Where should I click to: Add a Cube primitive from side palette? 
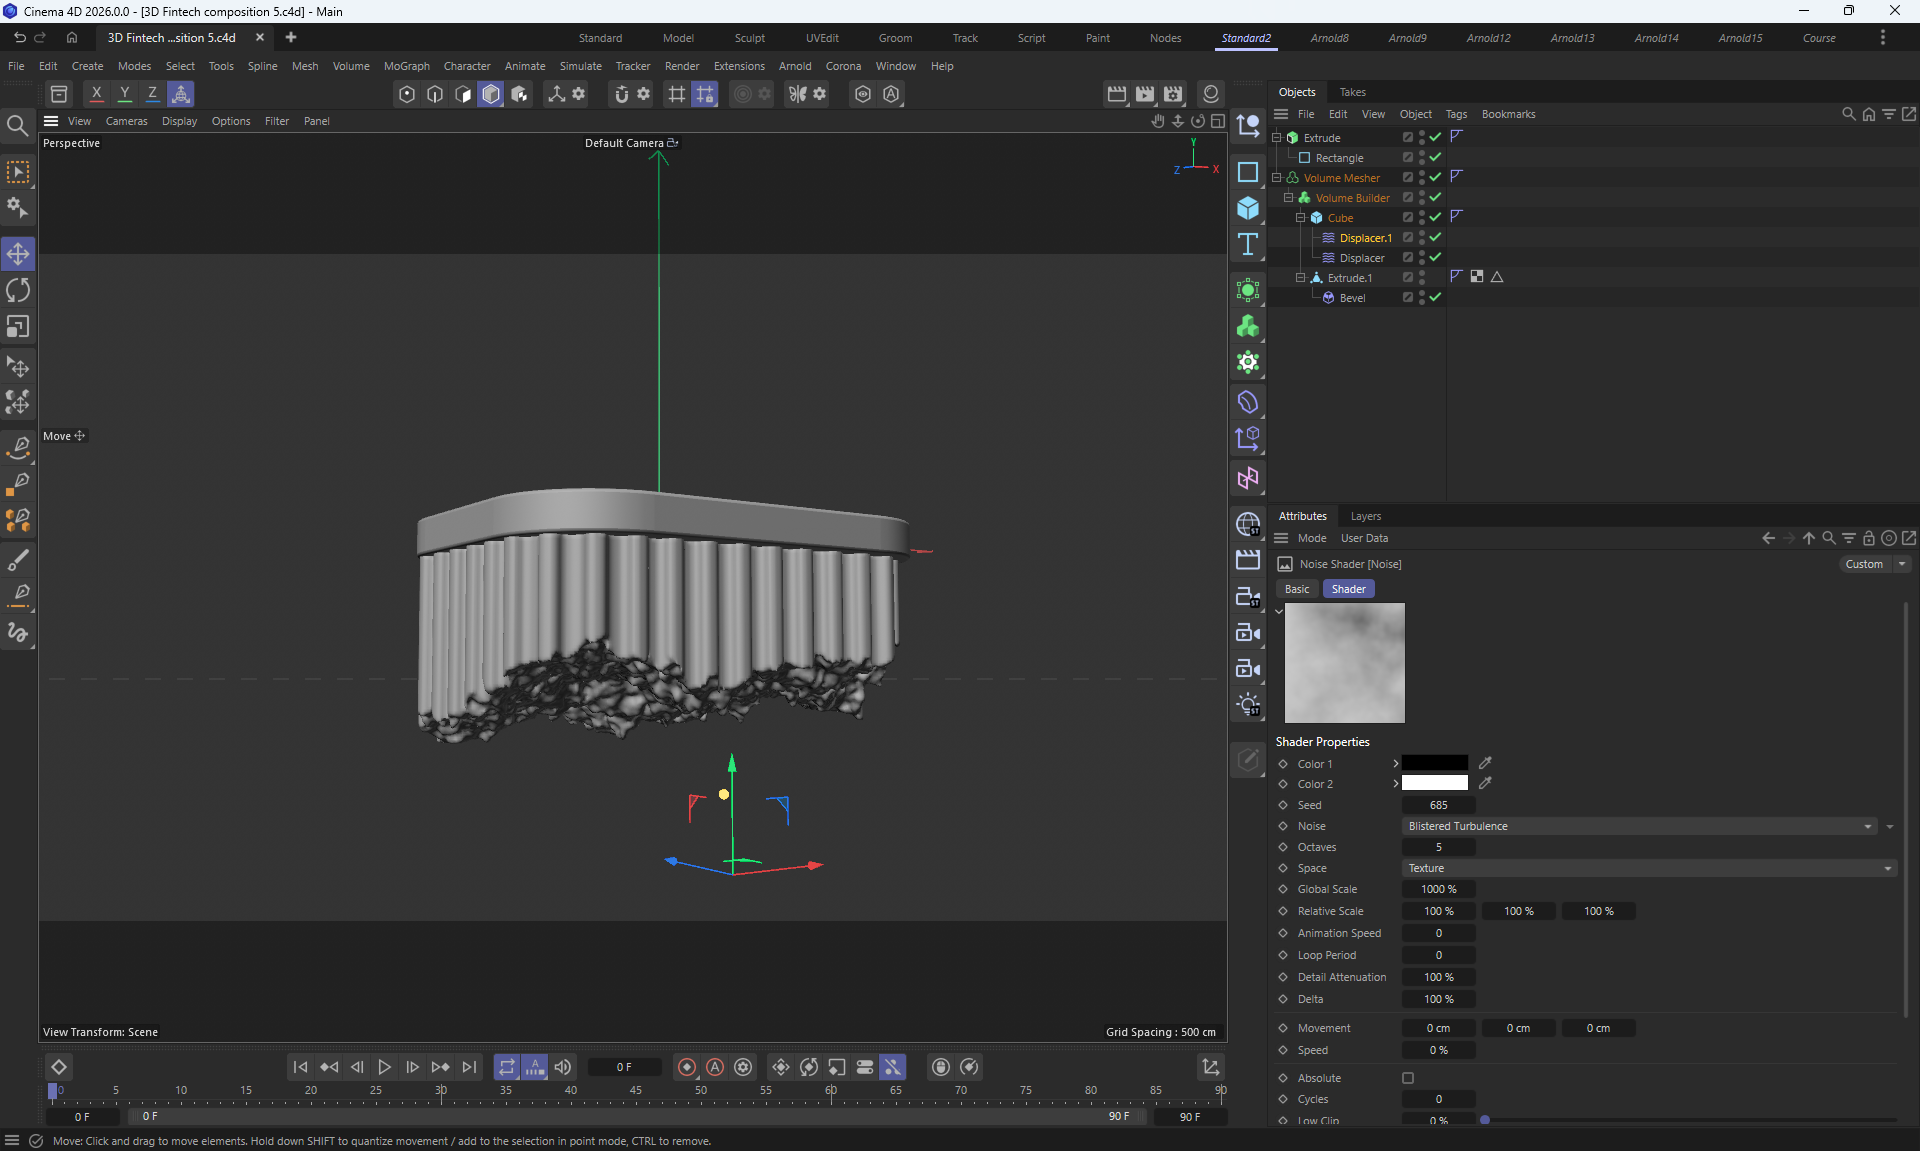tap(1247, 208)
